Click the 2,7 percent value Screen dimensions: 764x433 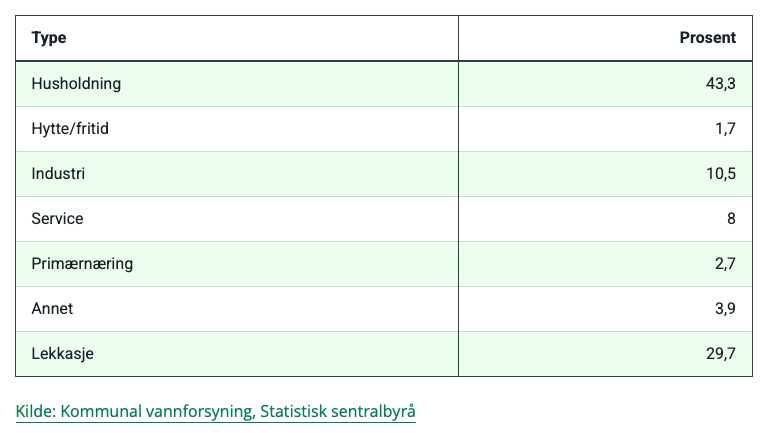[725, 264]
